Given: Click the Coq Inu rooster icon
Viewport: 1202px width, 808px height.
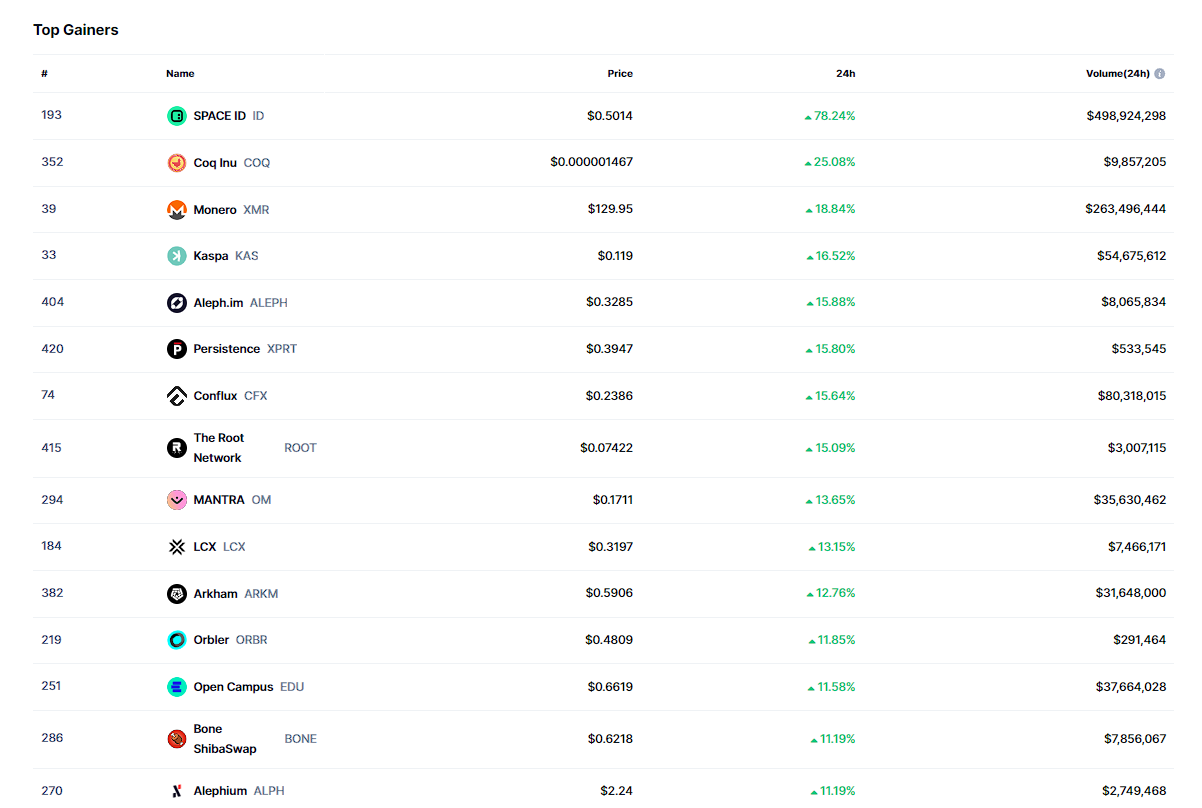Looking at the screenshot, I should pos(177,163).
